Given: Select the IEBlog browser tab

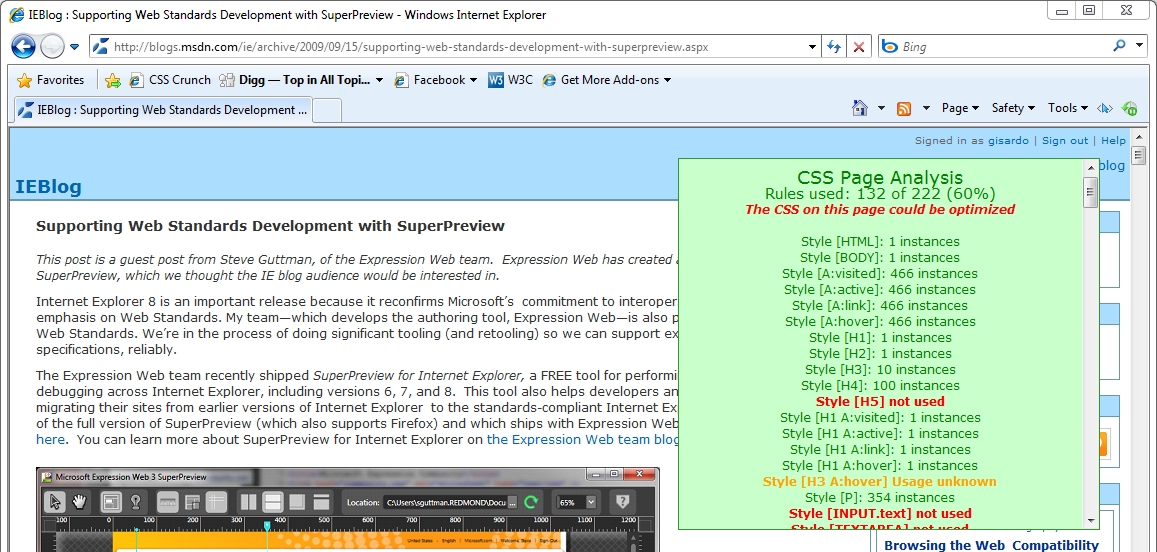Looking at the screenshot, I should [163, 110].
